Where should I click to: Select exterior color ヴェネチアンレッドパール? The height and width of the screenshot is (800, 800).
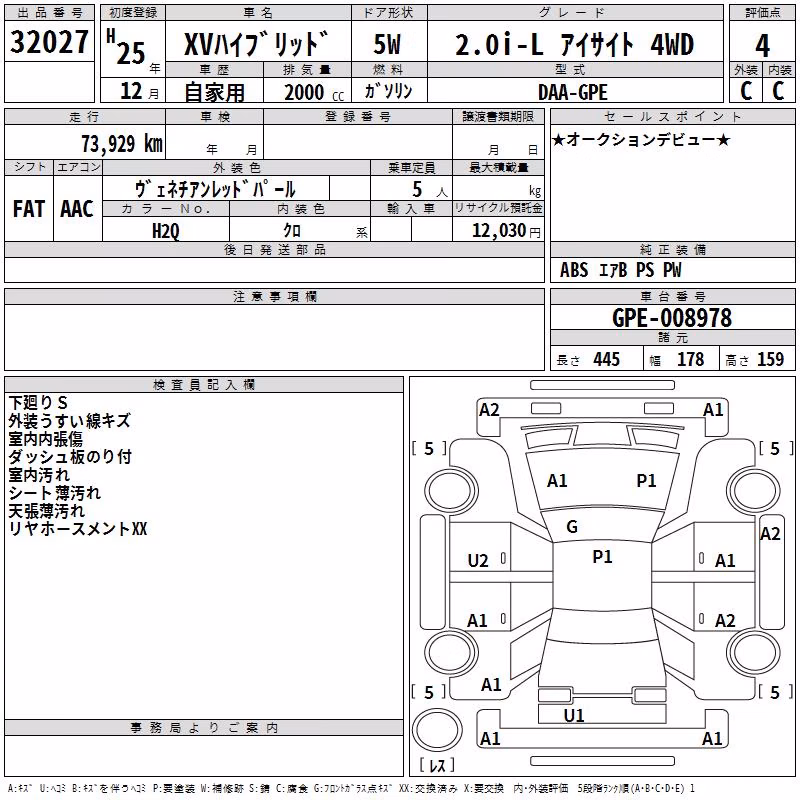point(215,189)
